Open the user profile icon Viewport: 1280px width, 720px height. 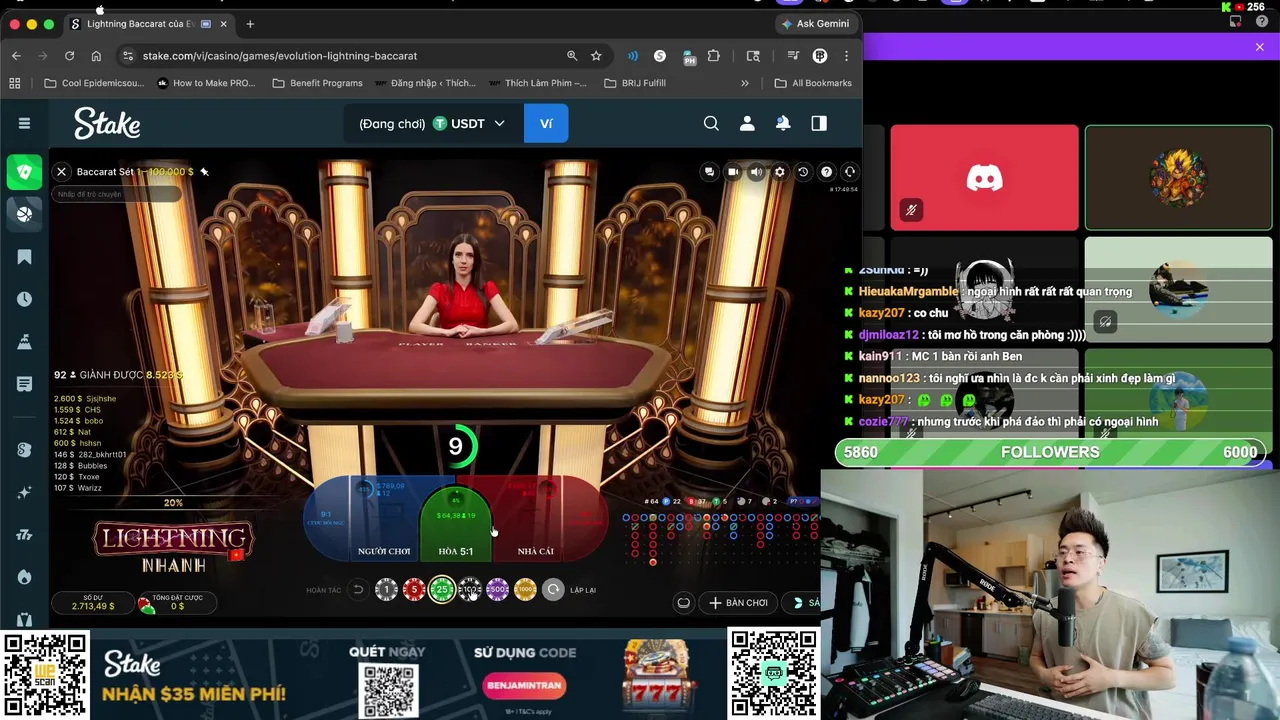747,123
